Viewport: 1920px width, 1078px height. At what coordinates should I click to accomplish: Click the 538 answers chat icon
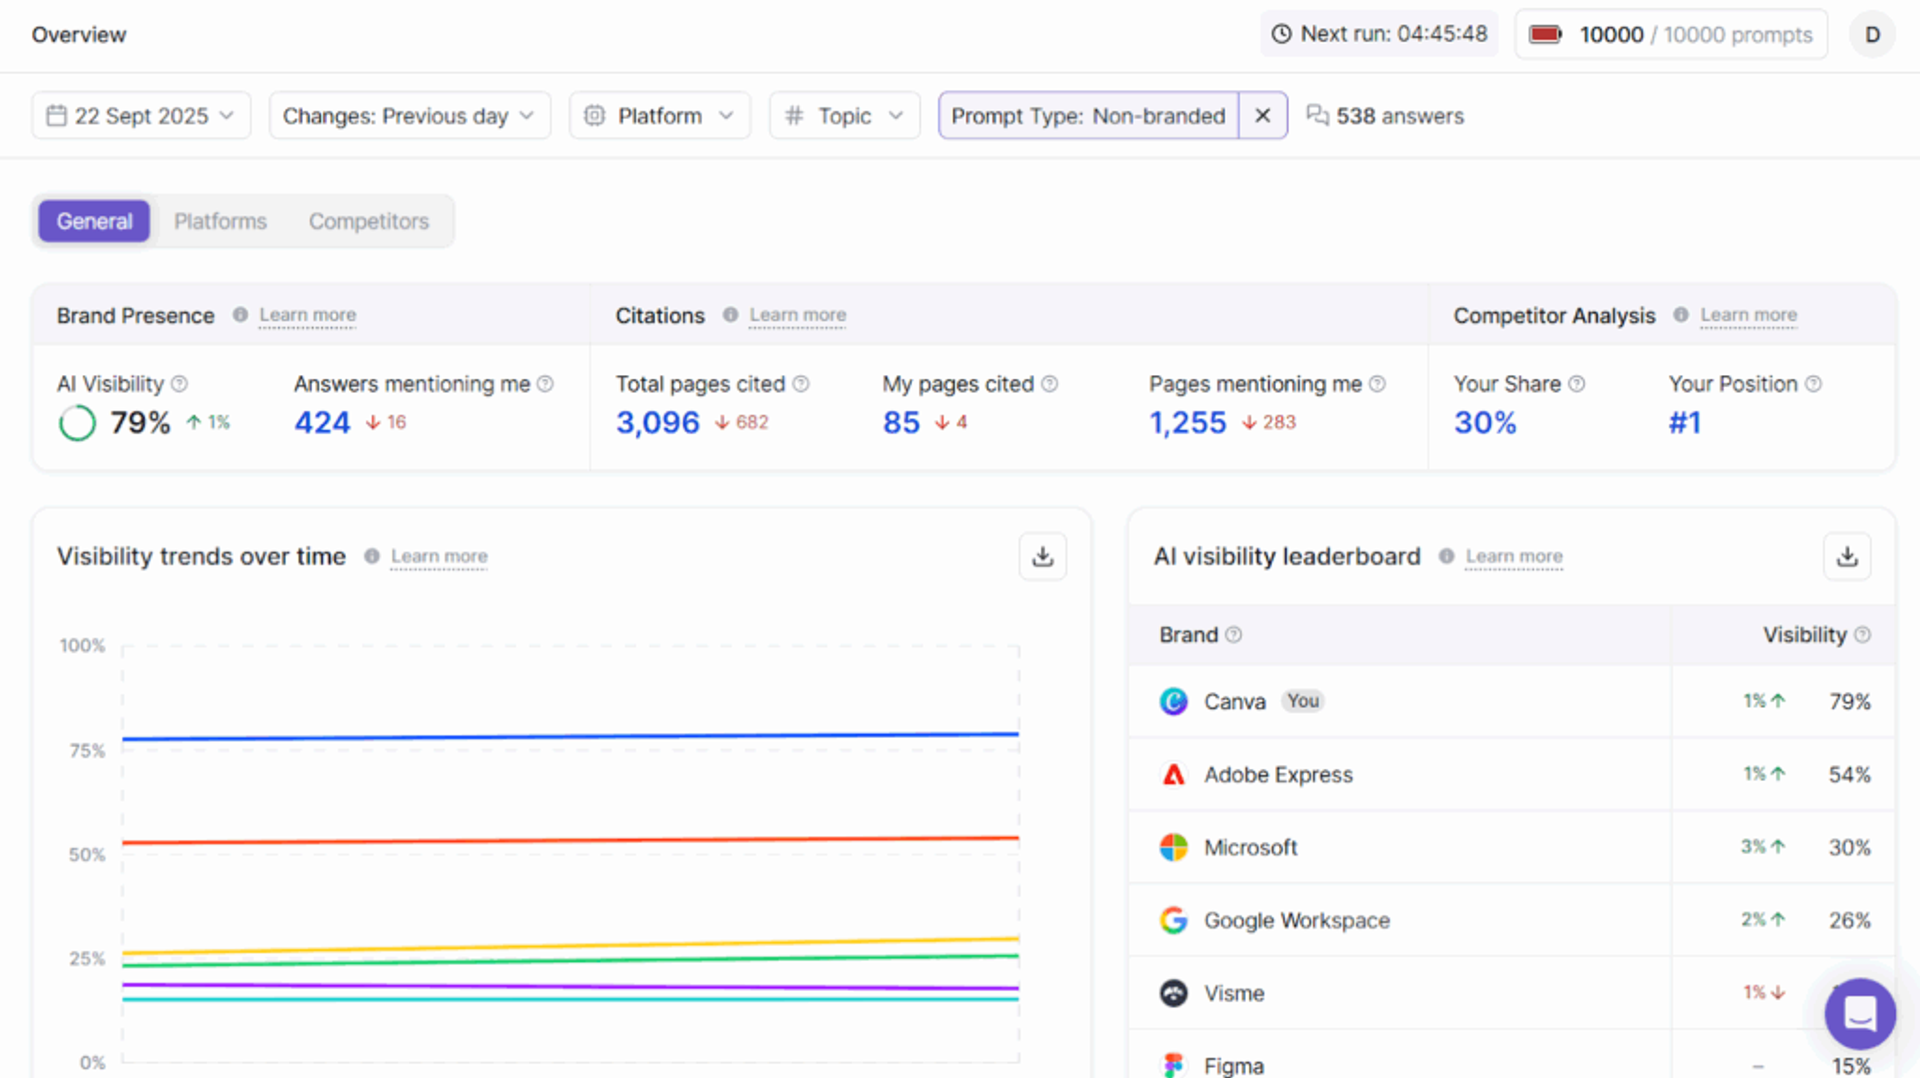click(1318, 116)
